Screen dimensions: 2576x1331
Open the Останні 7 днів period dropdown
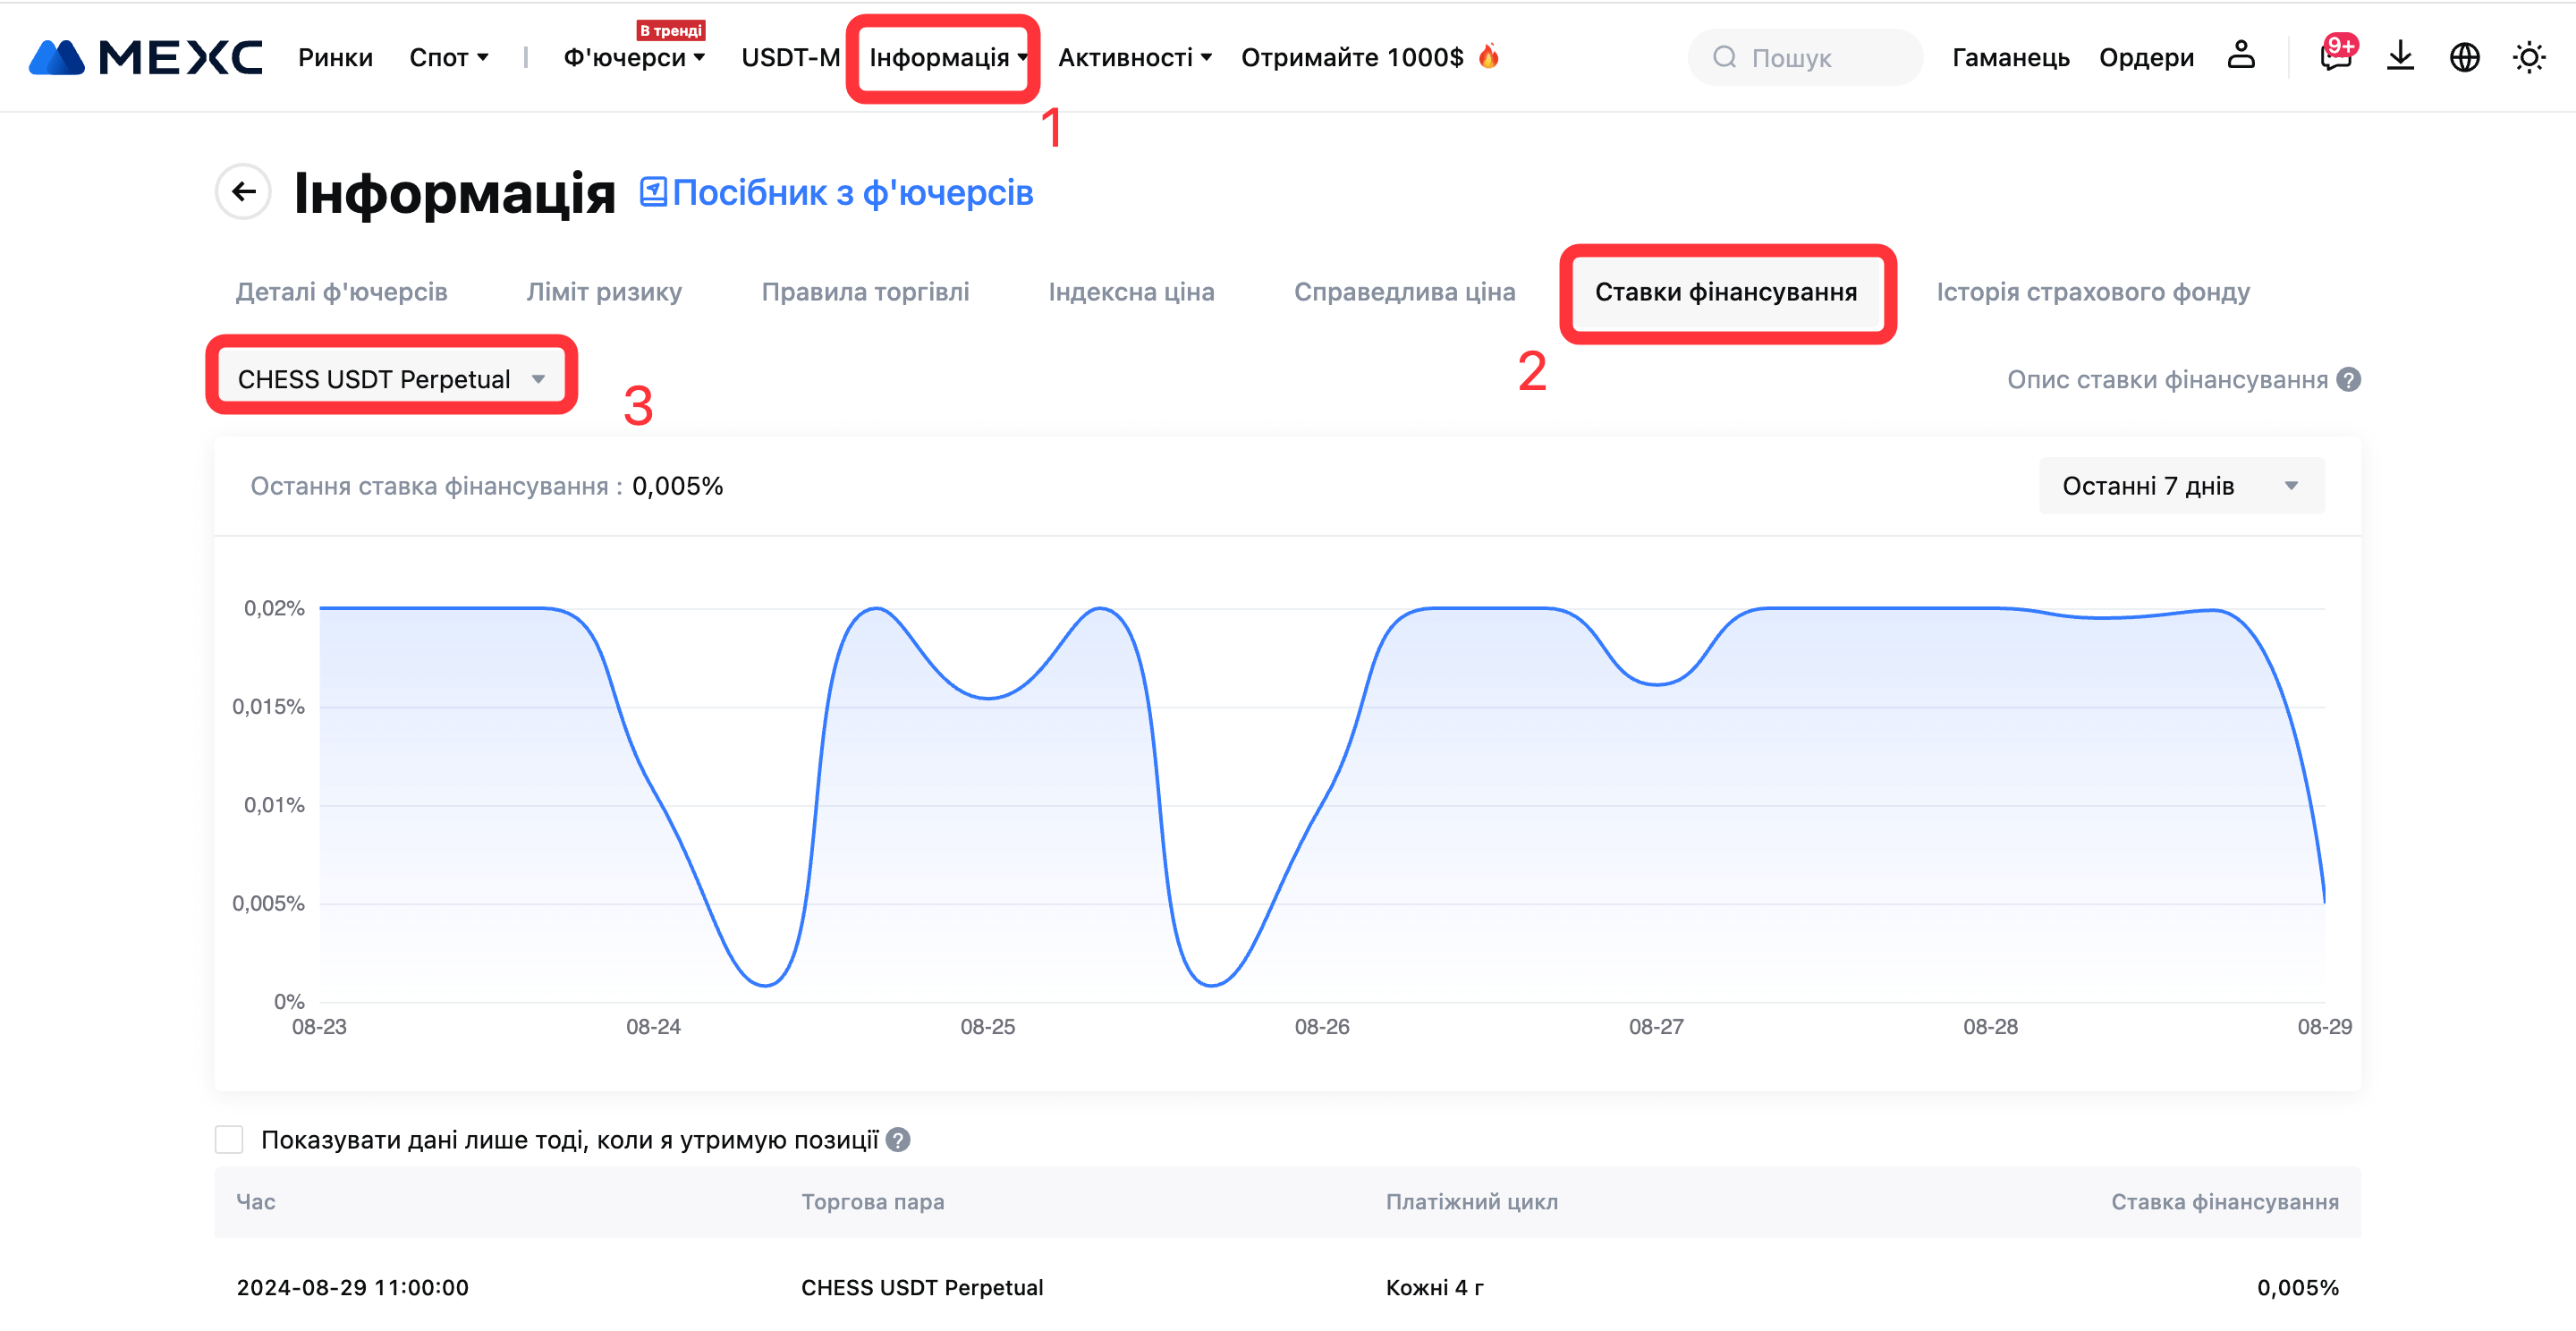pyautogui.click(x=2181, y=486)
